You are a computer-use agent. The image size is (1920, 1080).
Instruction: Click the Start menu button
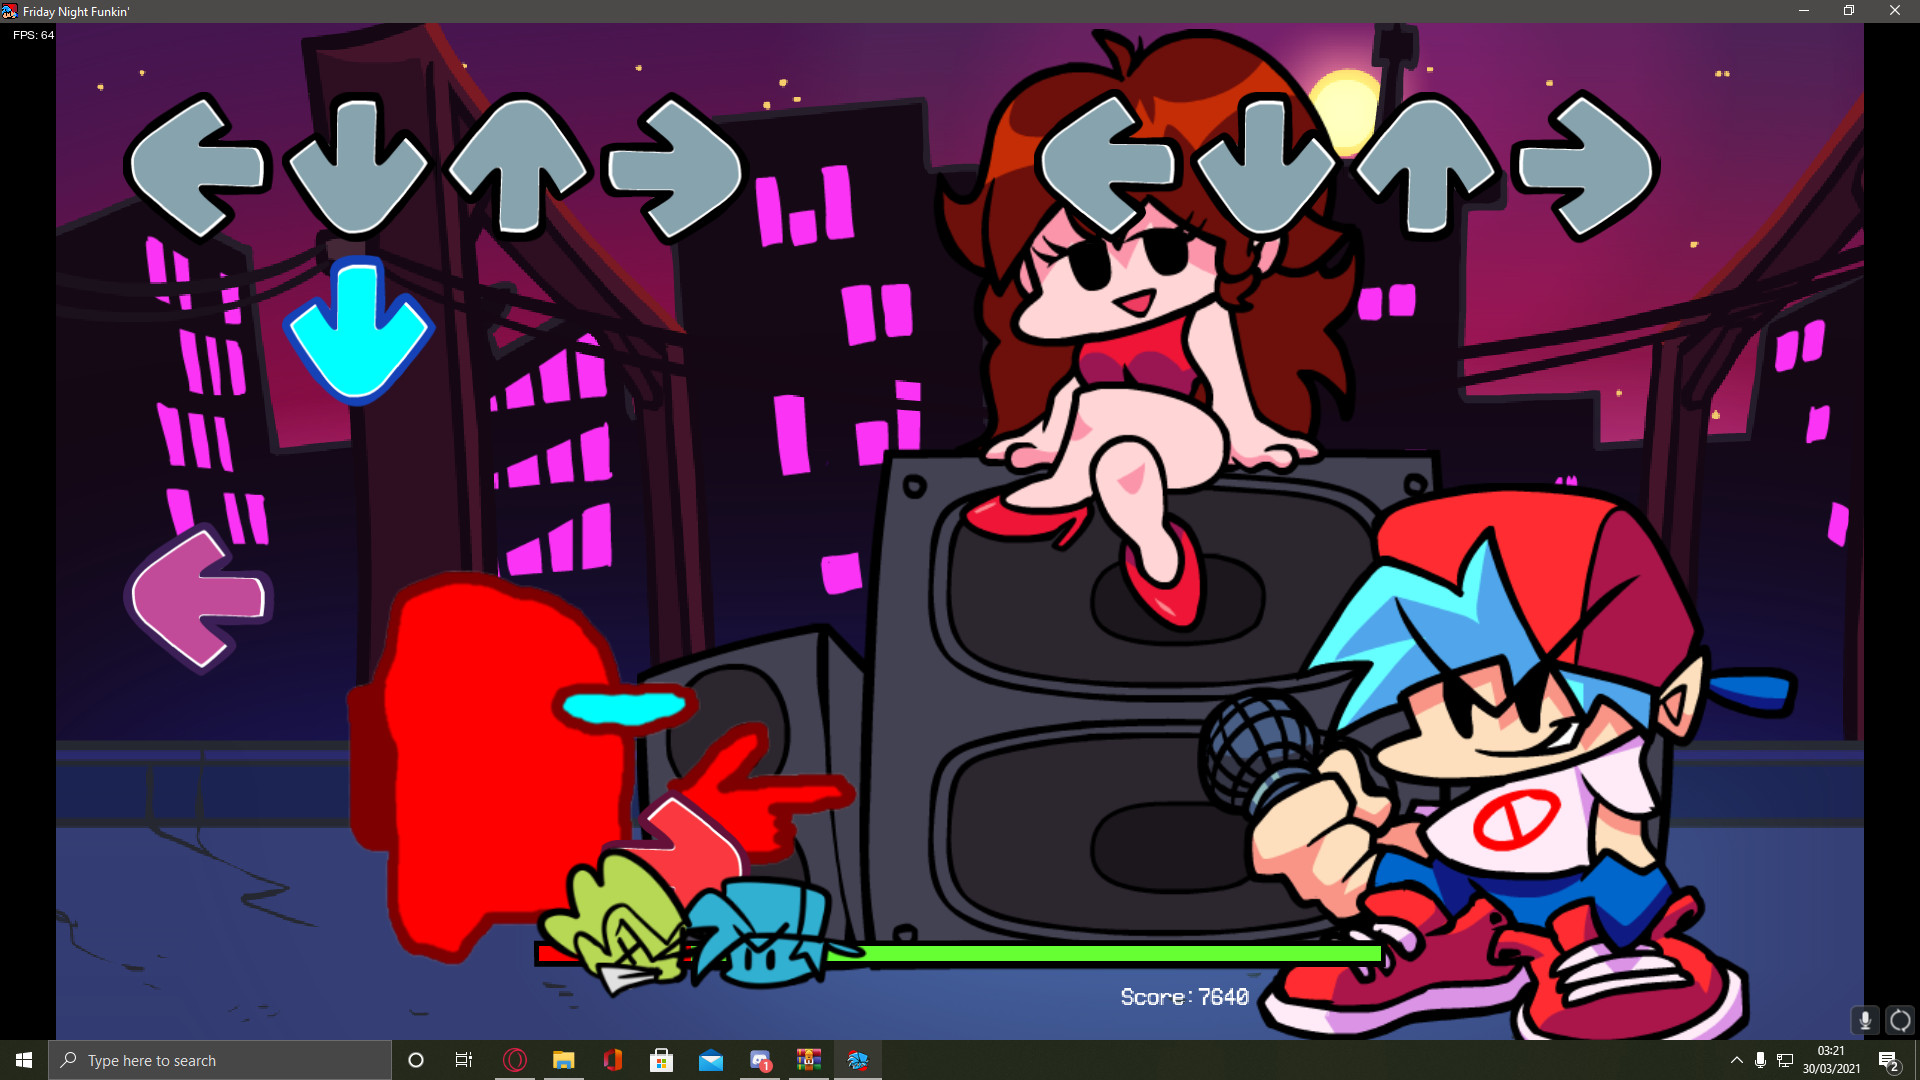point(22,1060)
